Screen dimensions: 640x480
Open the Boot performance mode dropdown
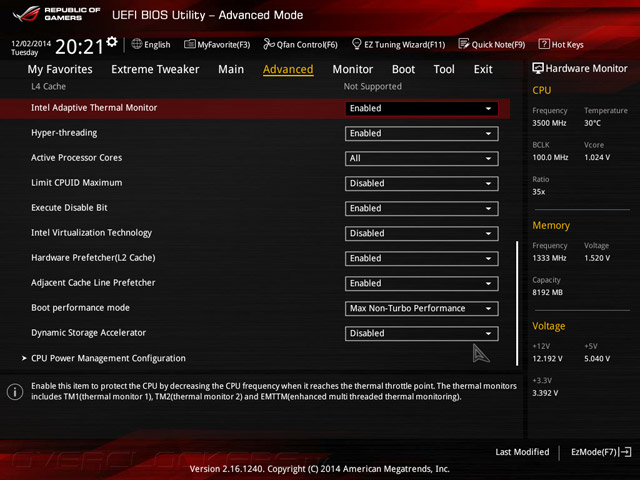pyautogui.click(x=422, y=309)
